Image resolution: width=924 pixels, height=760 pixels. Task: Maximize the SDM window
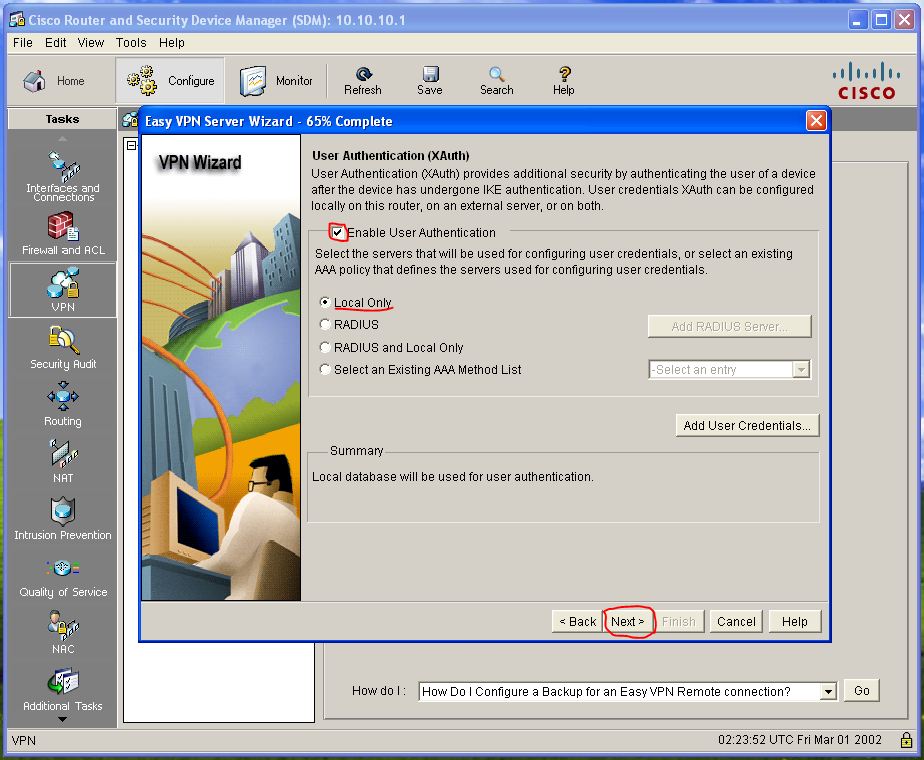click(x=882, y=20)
